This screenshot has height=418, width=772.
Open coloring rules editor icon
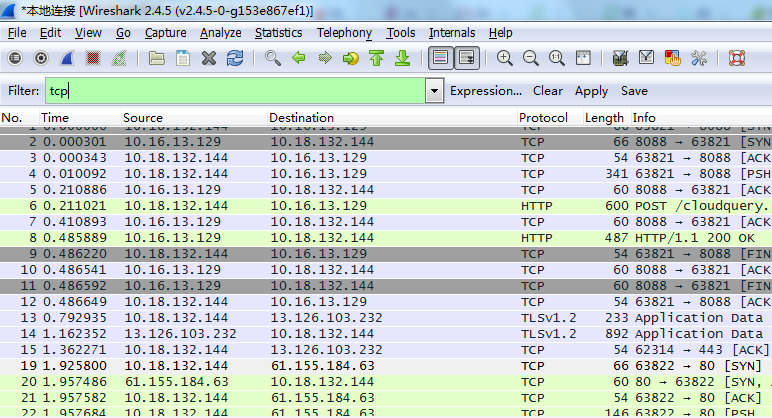click(x=673, y=58)
